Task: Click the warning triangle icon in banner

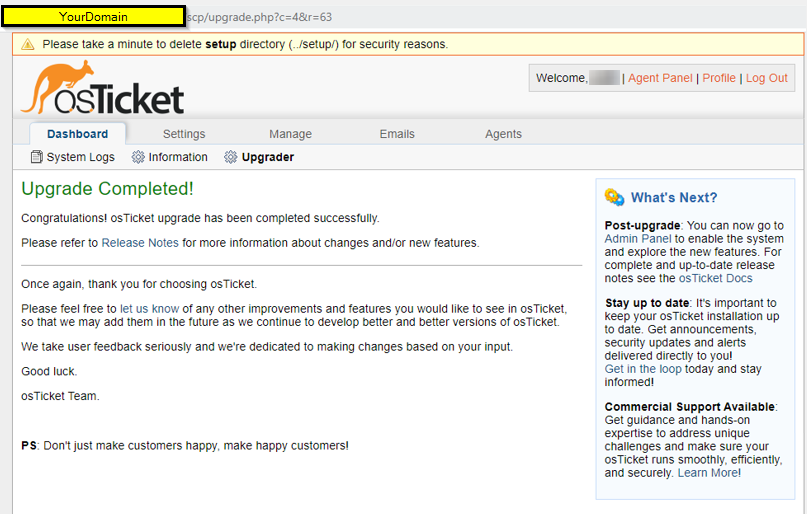Action: click(27, 44)
